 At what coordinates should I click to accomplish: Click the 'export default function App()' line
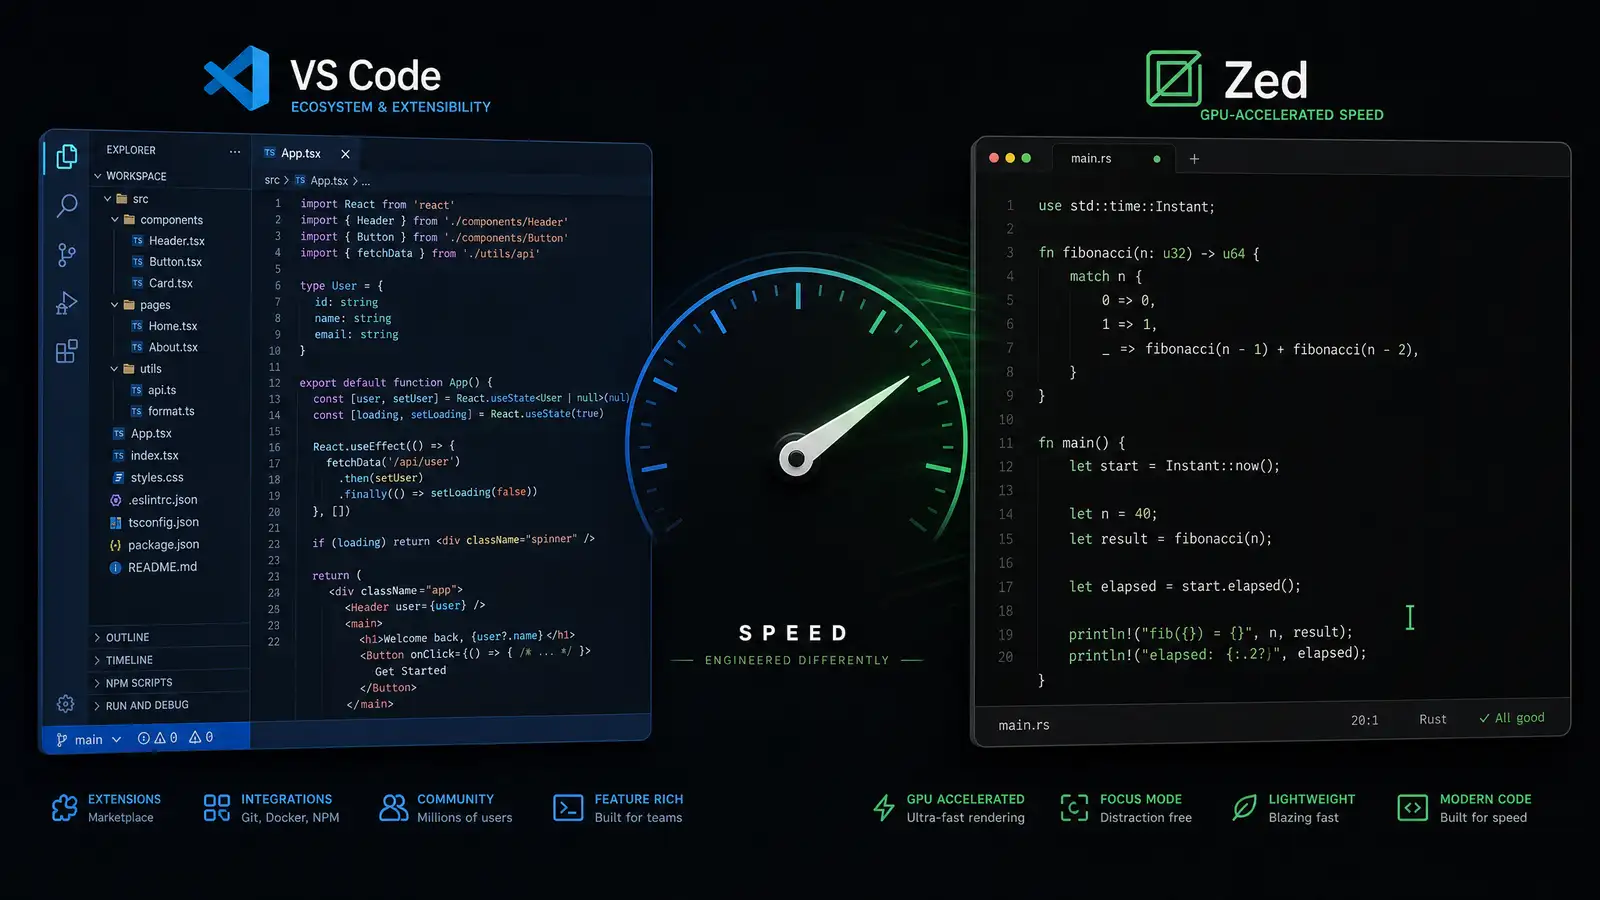pyautogui.click(x=396, y=383)
